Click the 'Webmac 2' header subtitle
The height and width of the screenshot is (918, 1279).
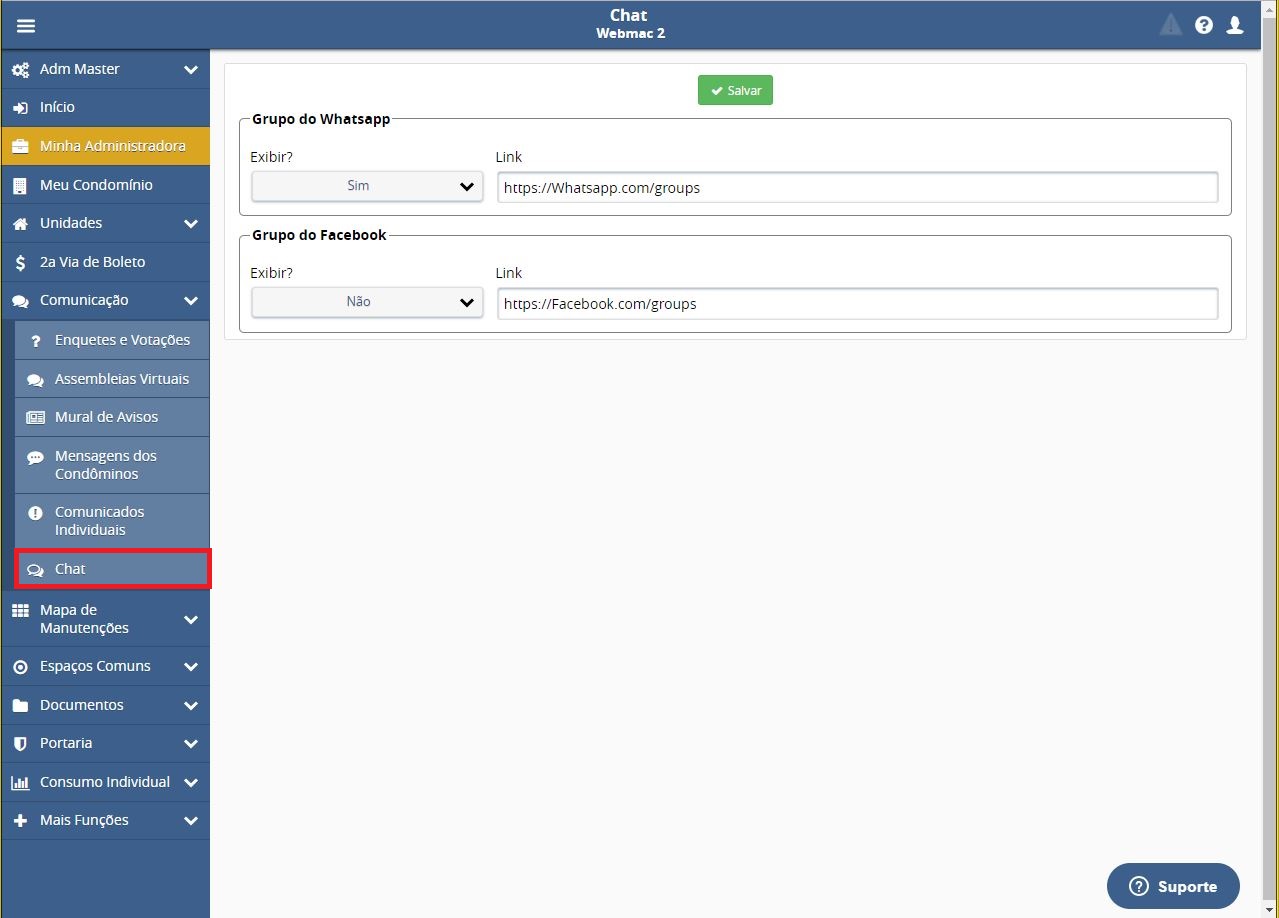click(630, 33)
